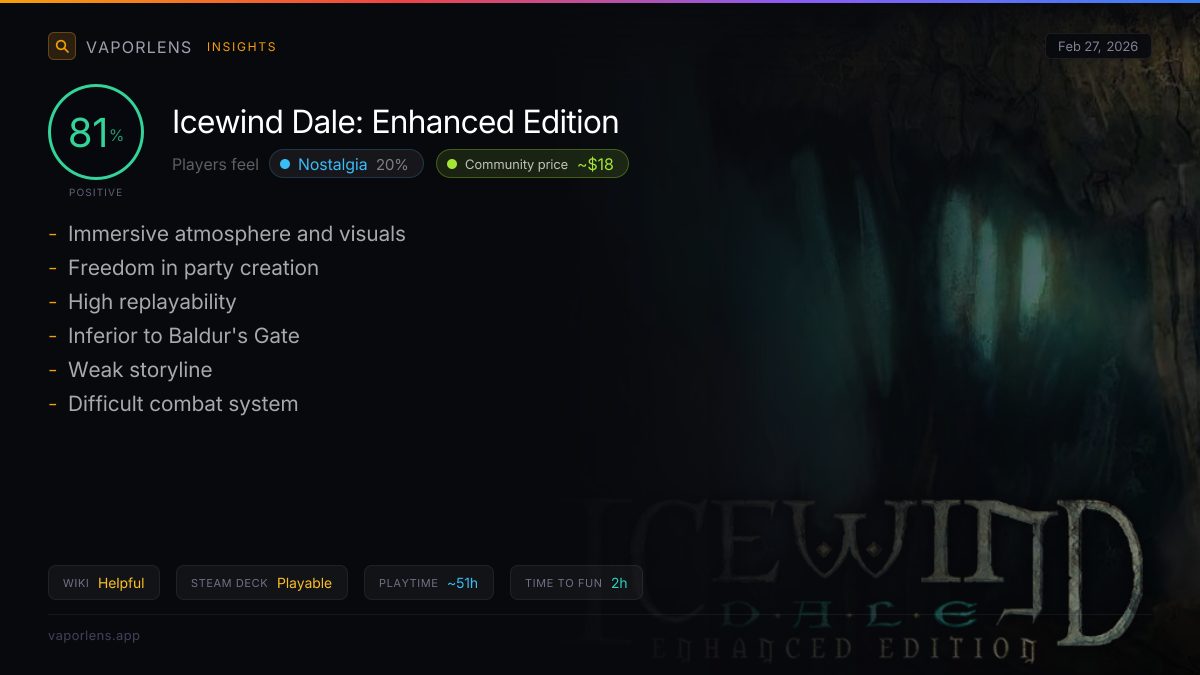Click the Playtime ~51h badge
This screenshot has height=675, width=1200.
429,583
